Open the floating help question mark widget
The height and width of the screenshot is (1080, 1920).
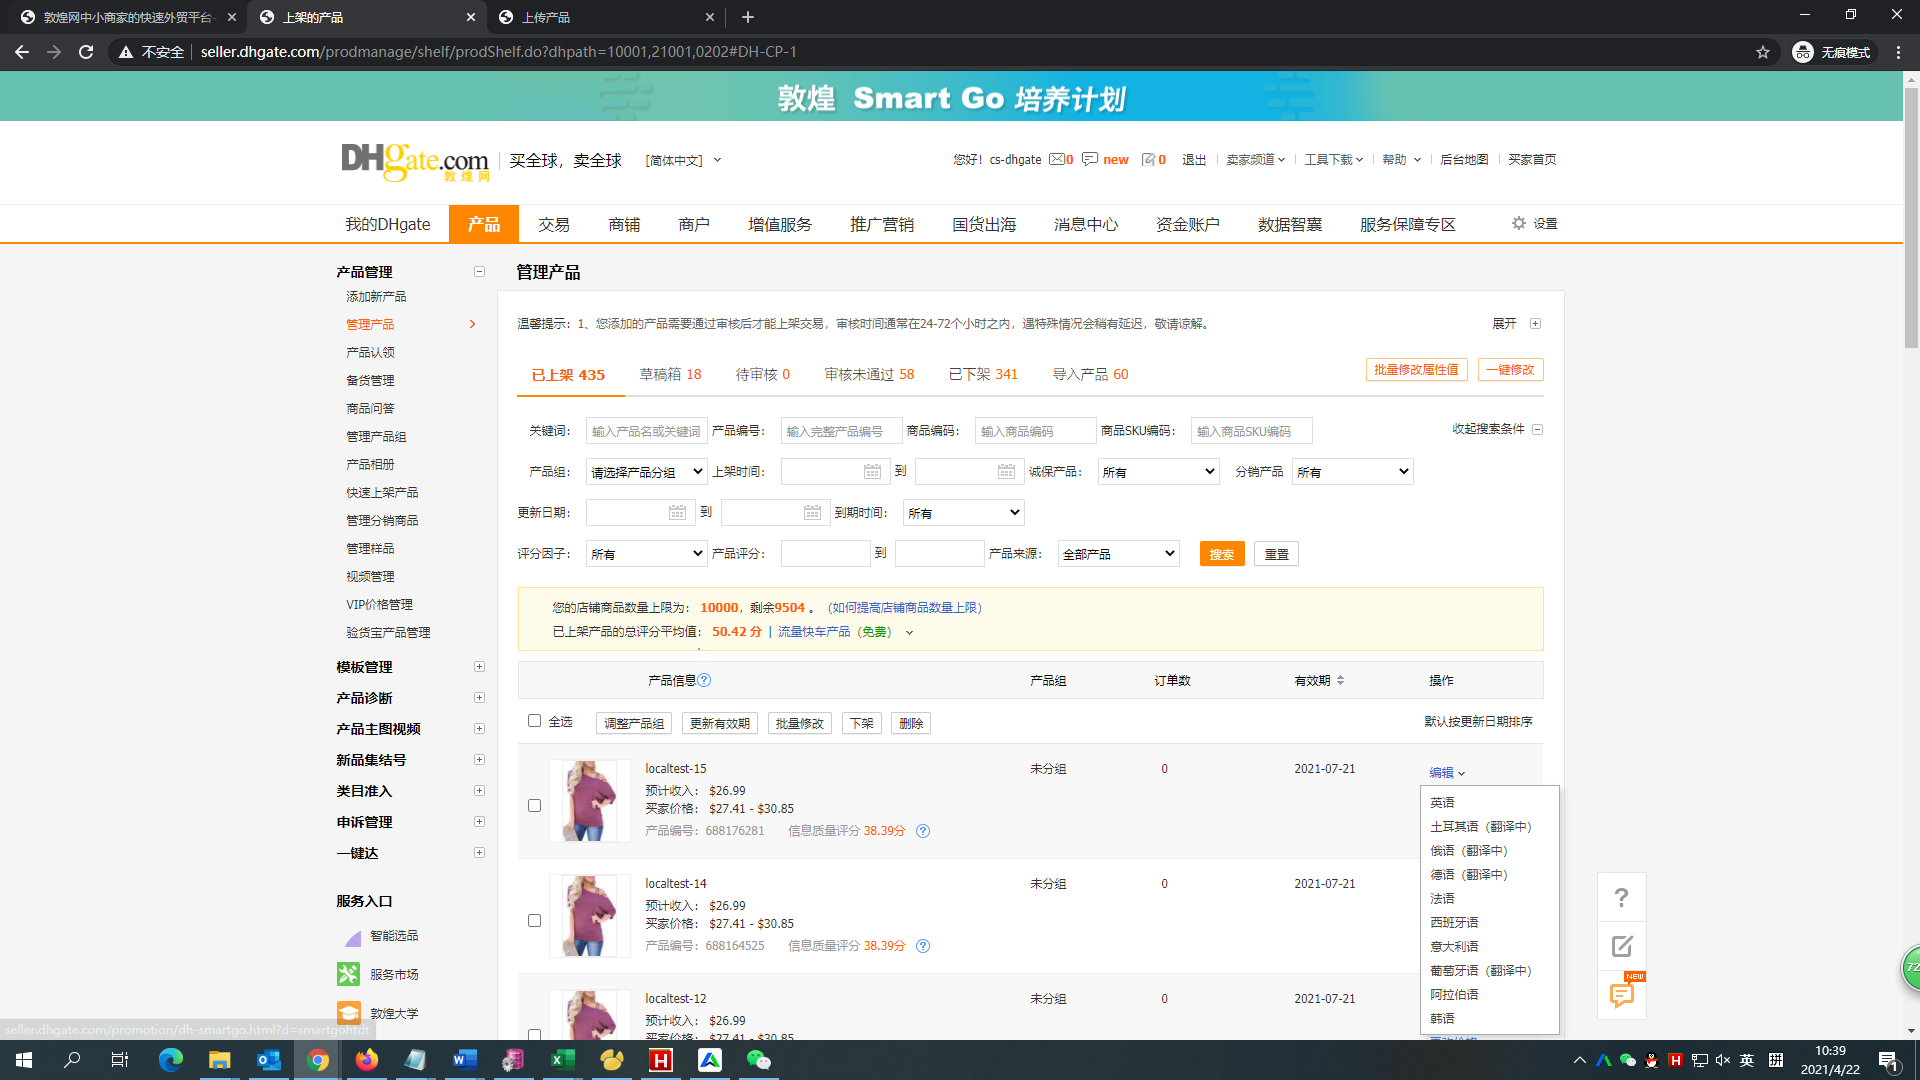pos(1621,898)
